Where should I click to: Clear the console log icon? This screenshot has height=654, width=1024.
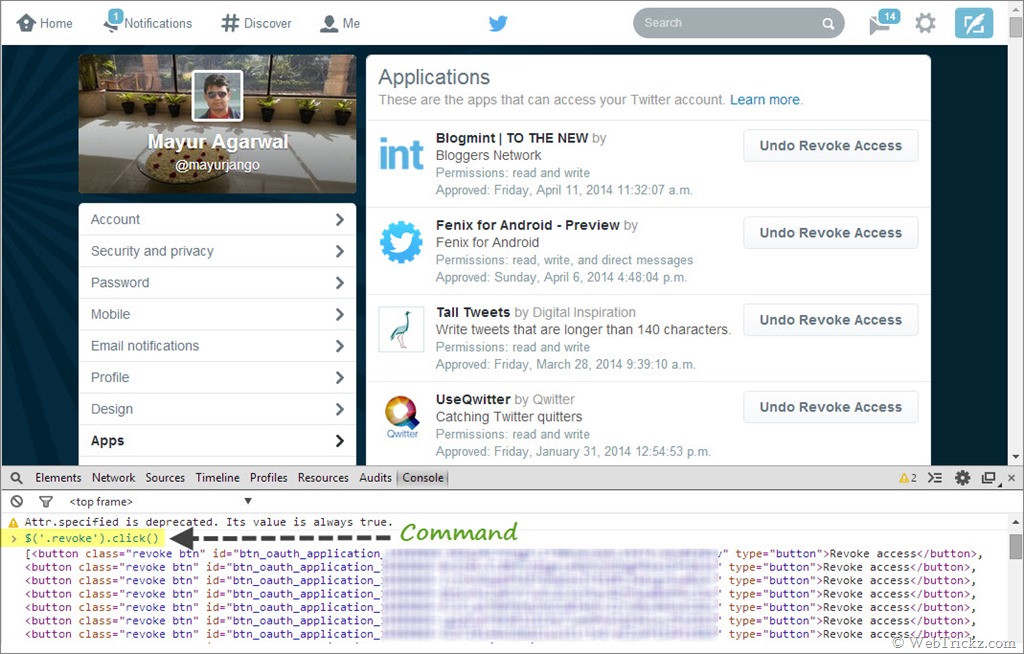pos(17,501)
